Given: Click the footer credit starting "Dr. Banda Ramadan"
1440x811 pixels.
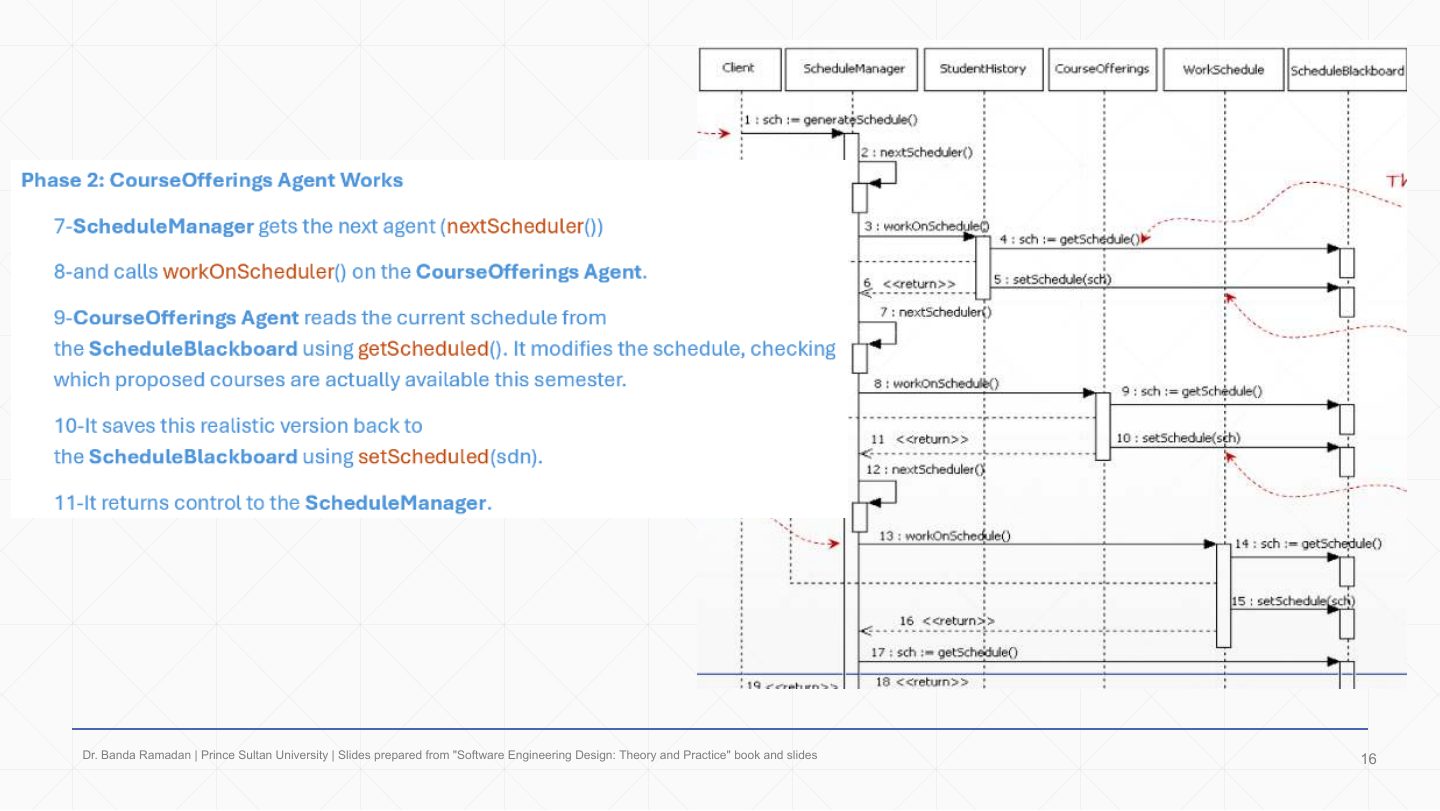Looking at the screenshot, I should click(449, 755).
